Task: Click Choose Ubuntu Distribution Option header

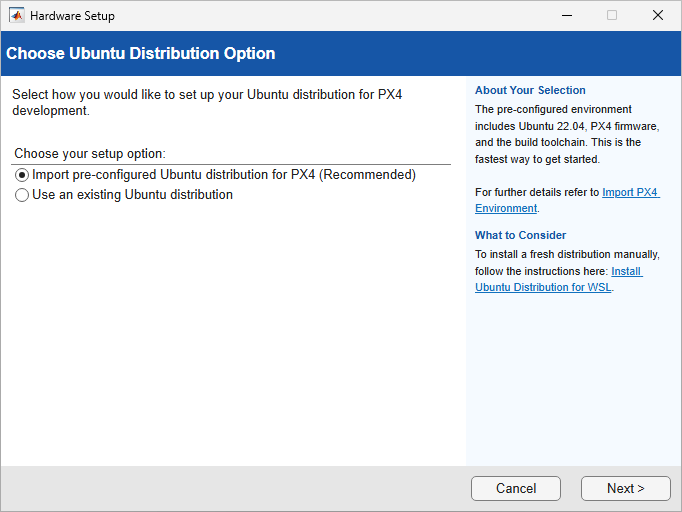Action: pos(140,54)
